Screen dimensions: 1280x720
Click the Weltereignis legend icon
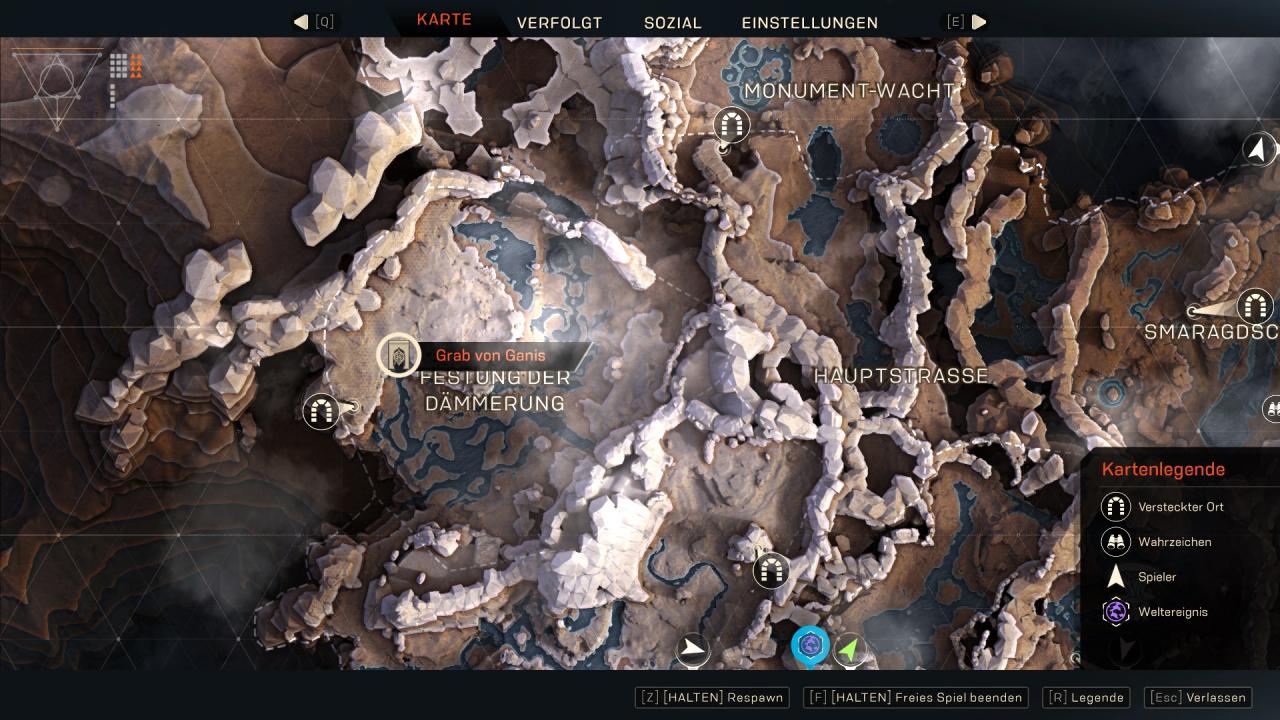coord(1115,612)
